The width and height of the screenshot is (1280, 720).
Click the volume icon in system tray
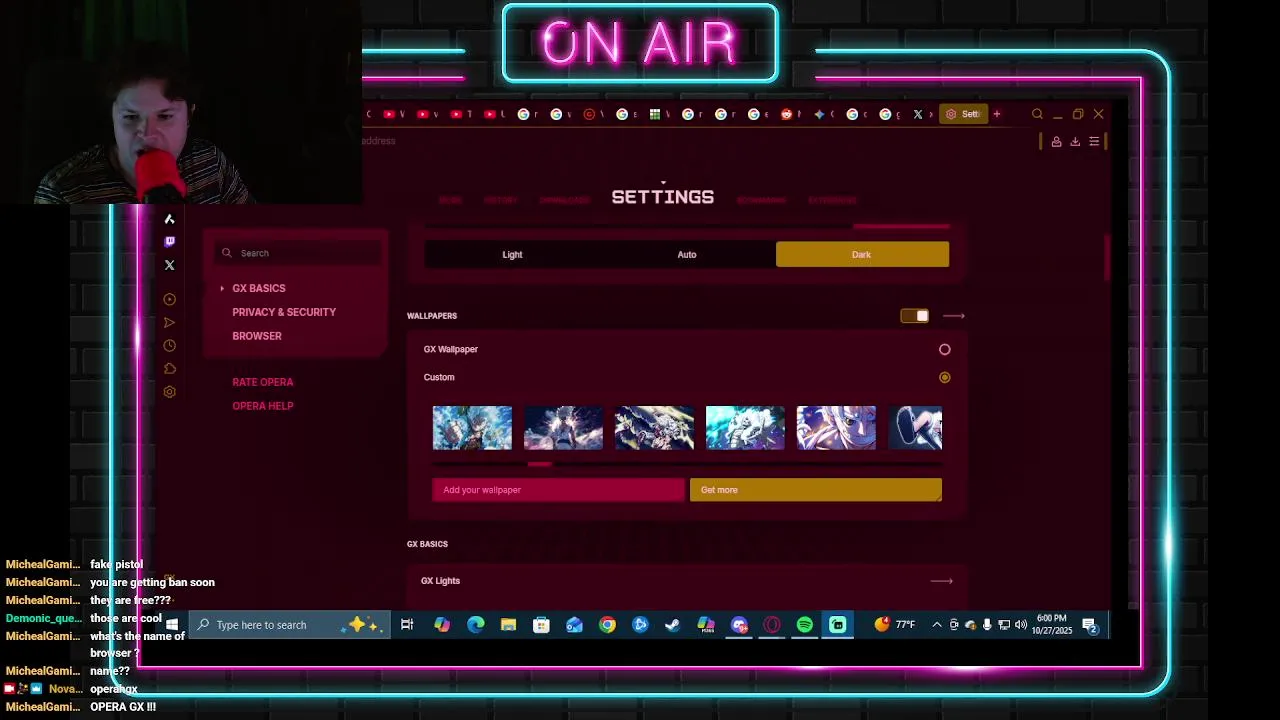pos(1020,625)
